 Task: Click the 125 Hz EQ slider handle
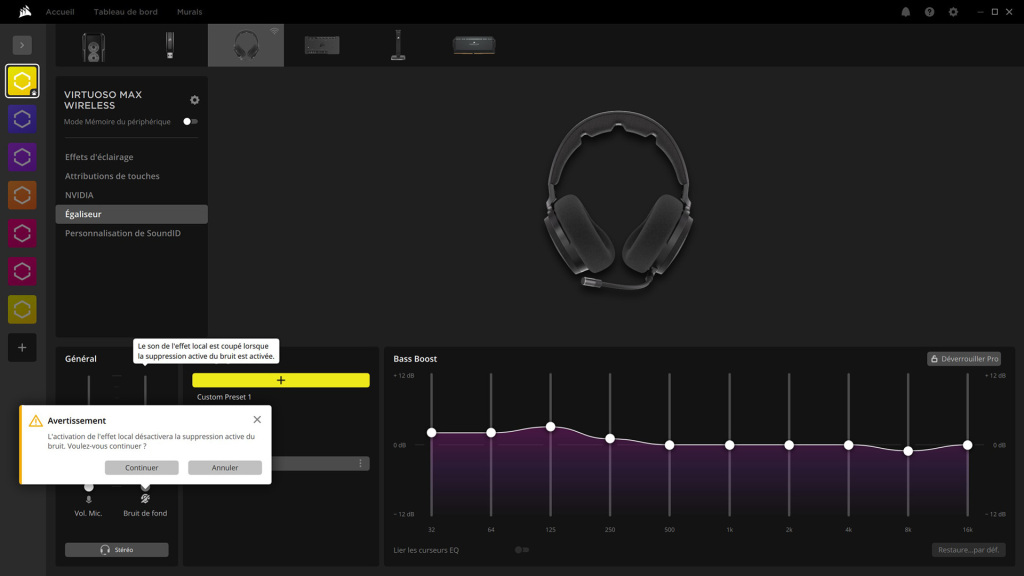pos(551,426)
